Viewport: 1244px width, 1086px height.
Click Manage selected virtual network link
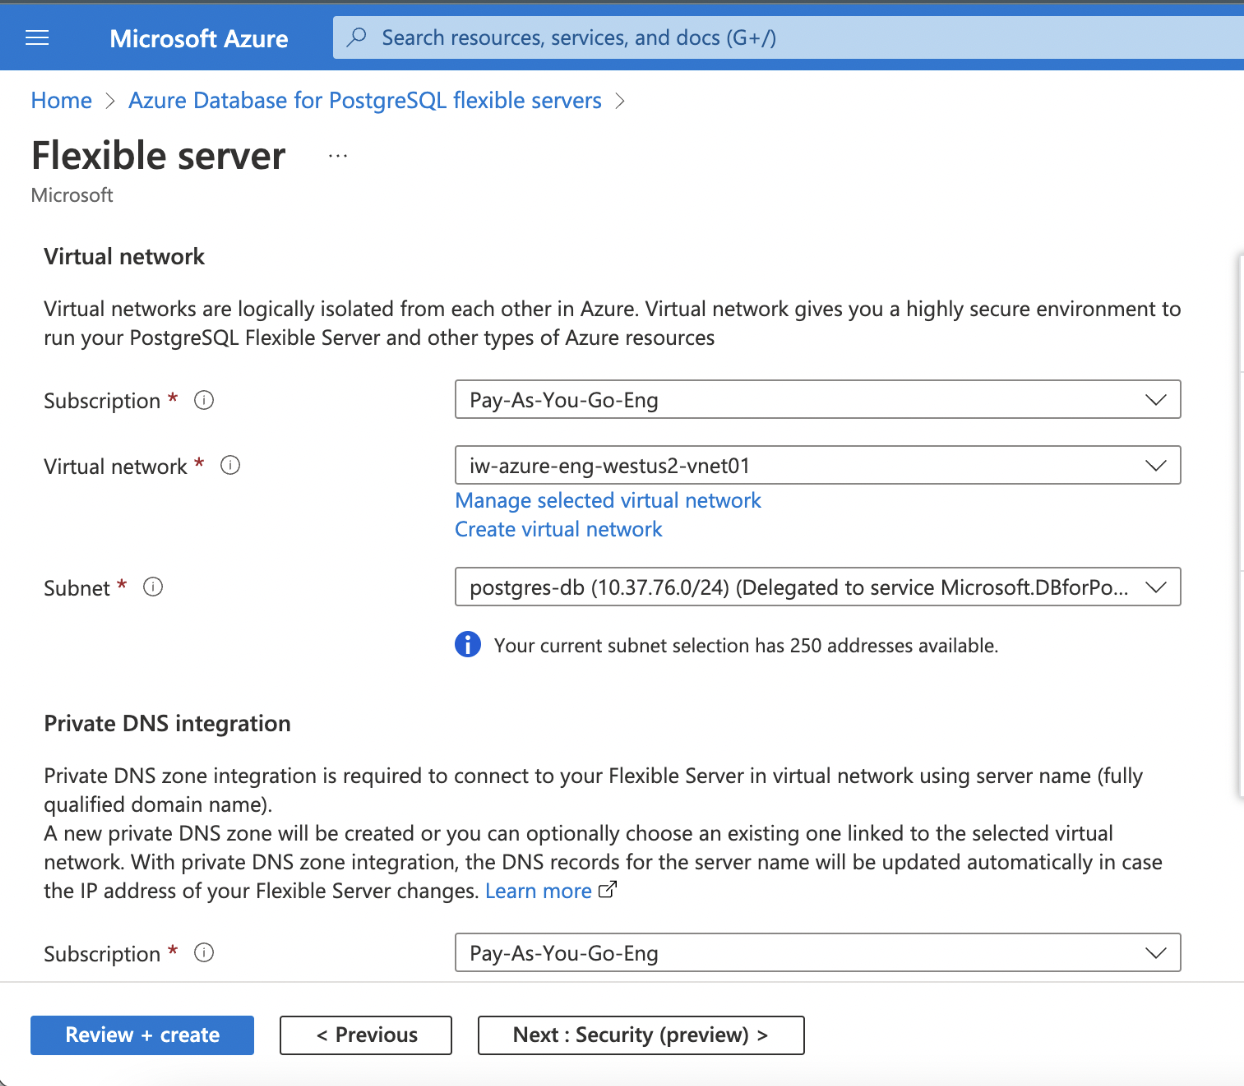coord(608,500)
